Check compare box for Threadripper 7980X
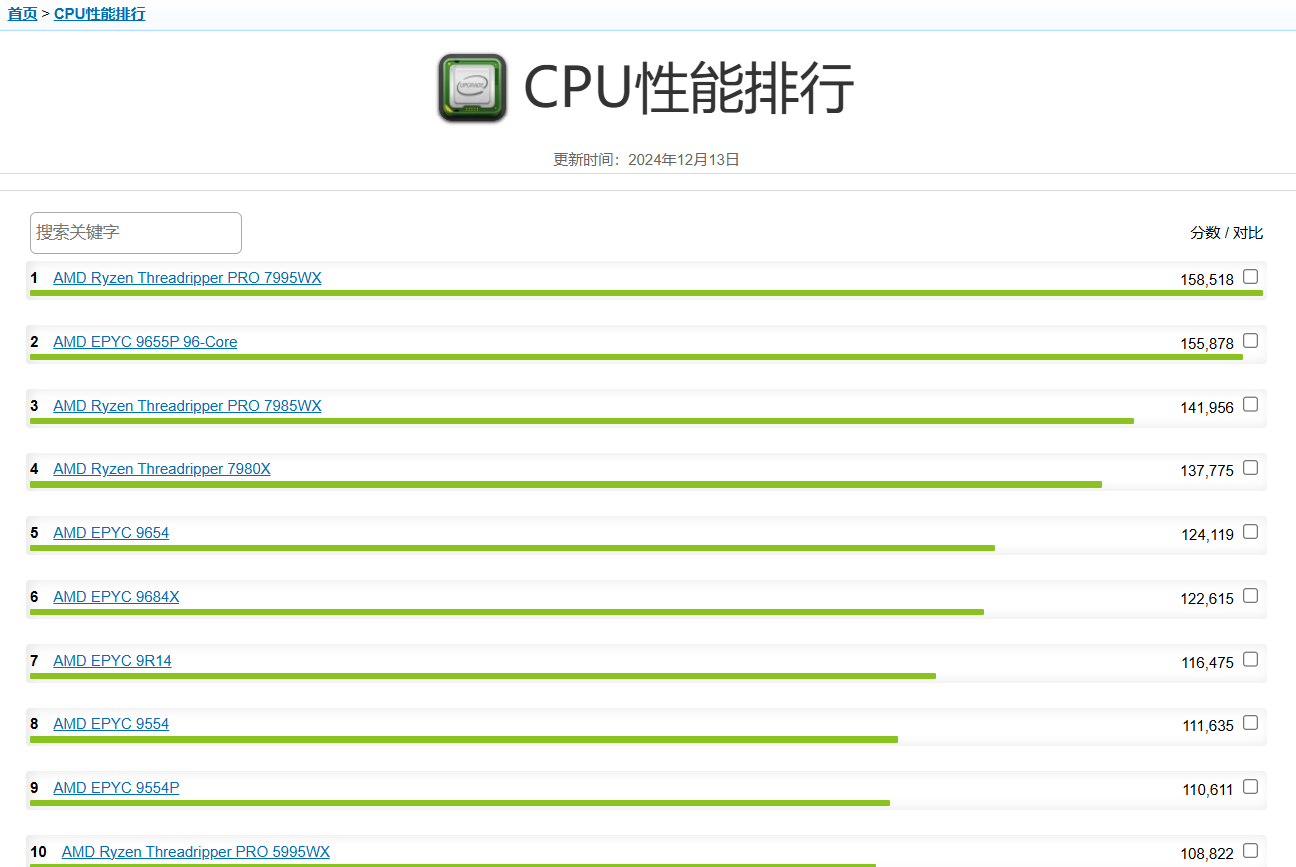The width and height of the screenshot is (1296, 867). coord(1251,468)
